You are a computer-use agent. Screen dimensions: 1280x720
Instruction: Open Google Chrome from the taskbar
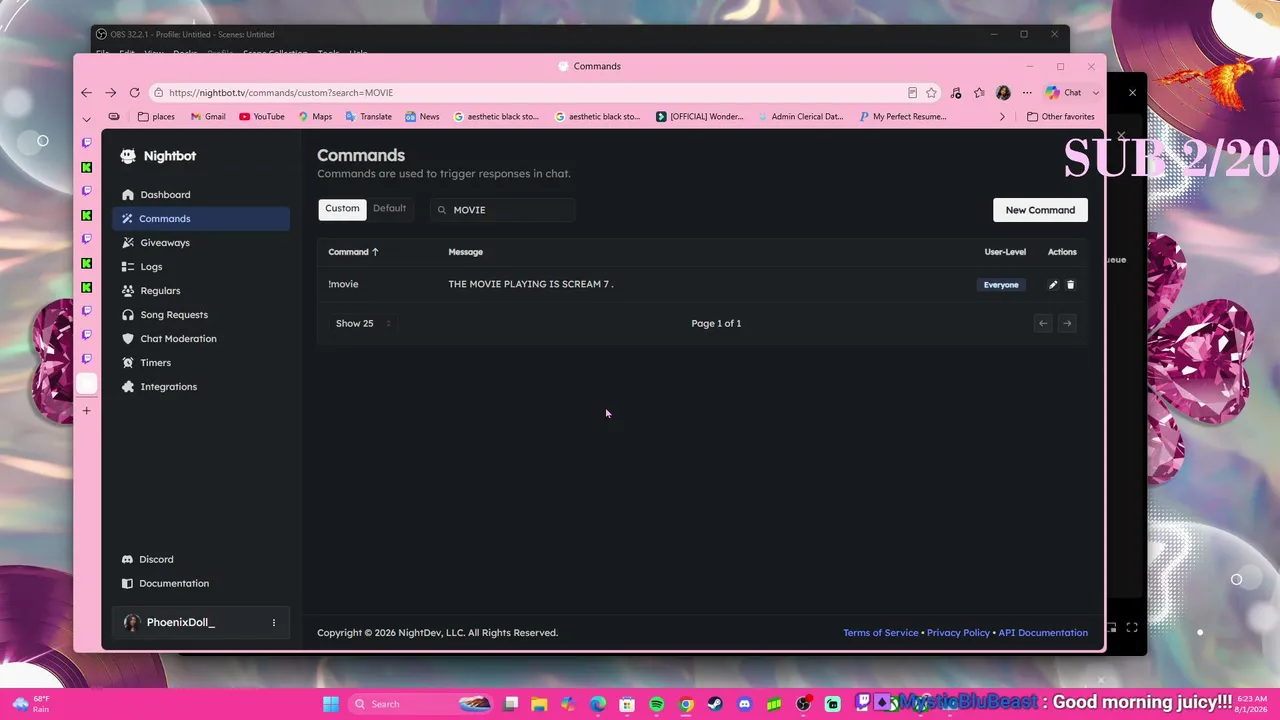pos(687,704)
